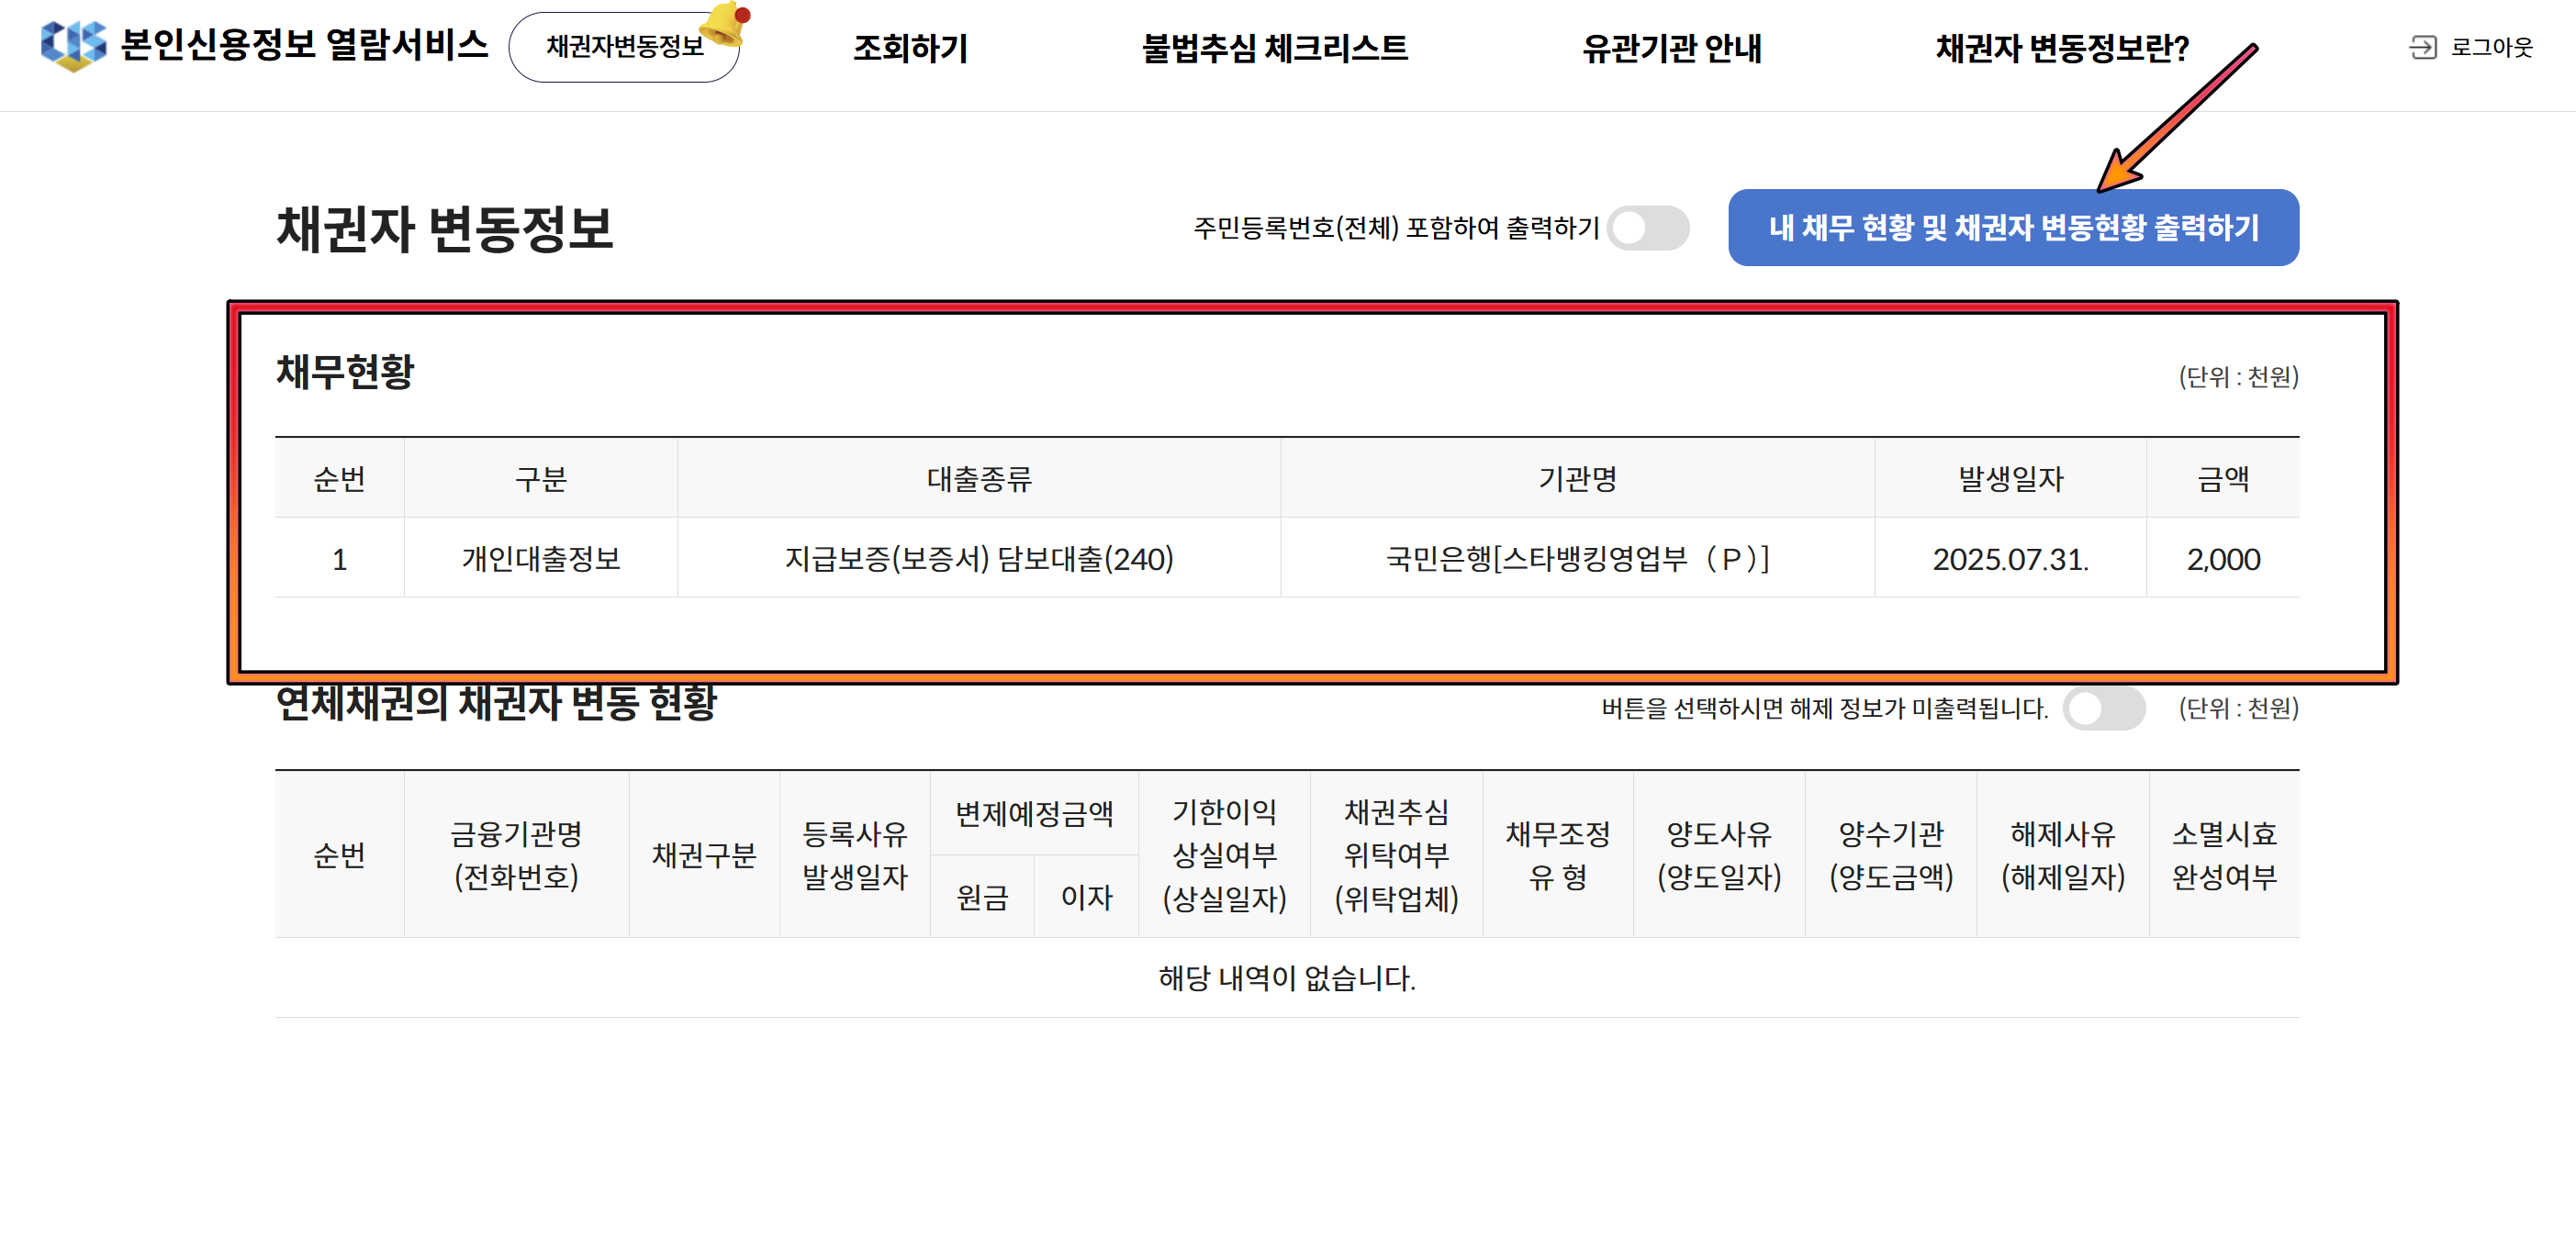This screenshot has width=2576, height=1239.
Task: Open the 조회하기 menu
Action: (x=909, y=48)
